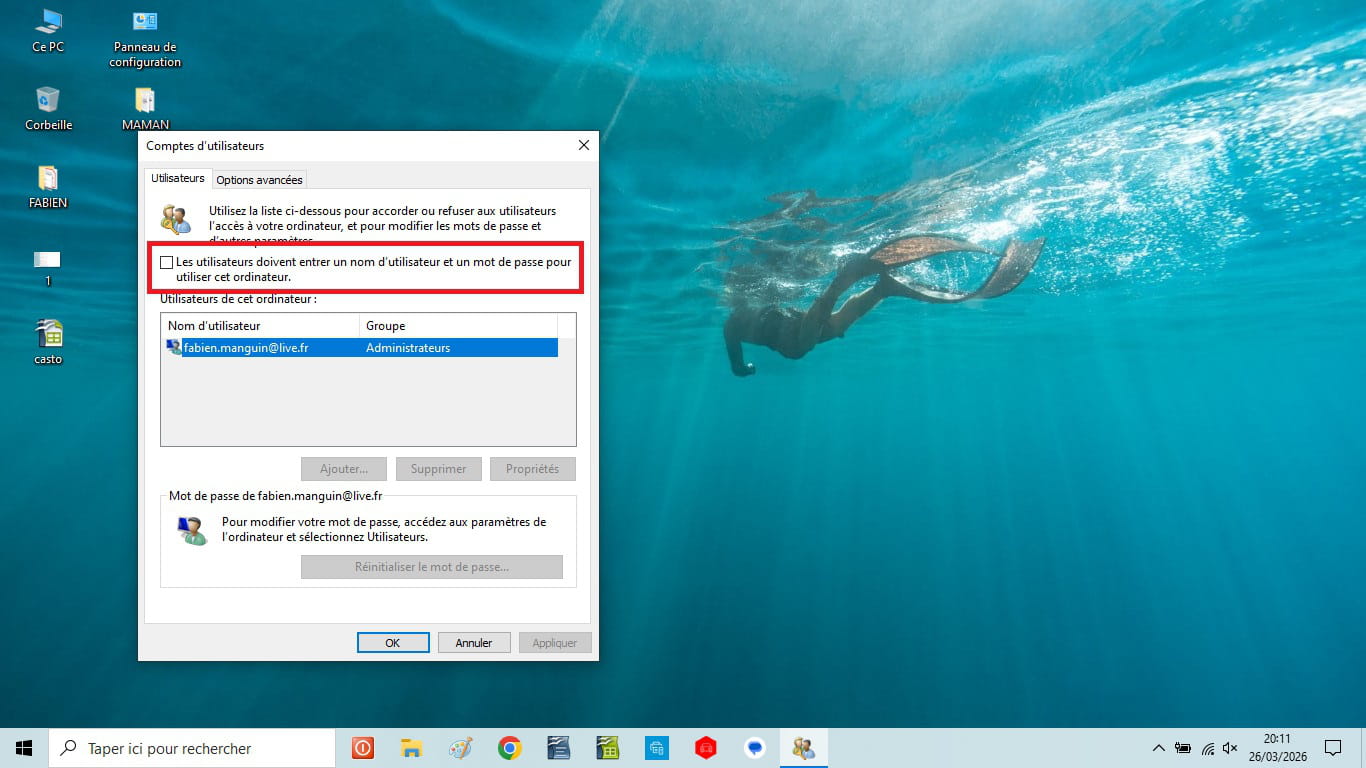Click the muted volume tray icon
1366x768 pixels.
1231,748
